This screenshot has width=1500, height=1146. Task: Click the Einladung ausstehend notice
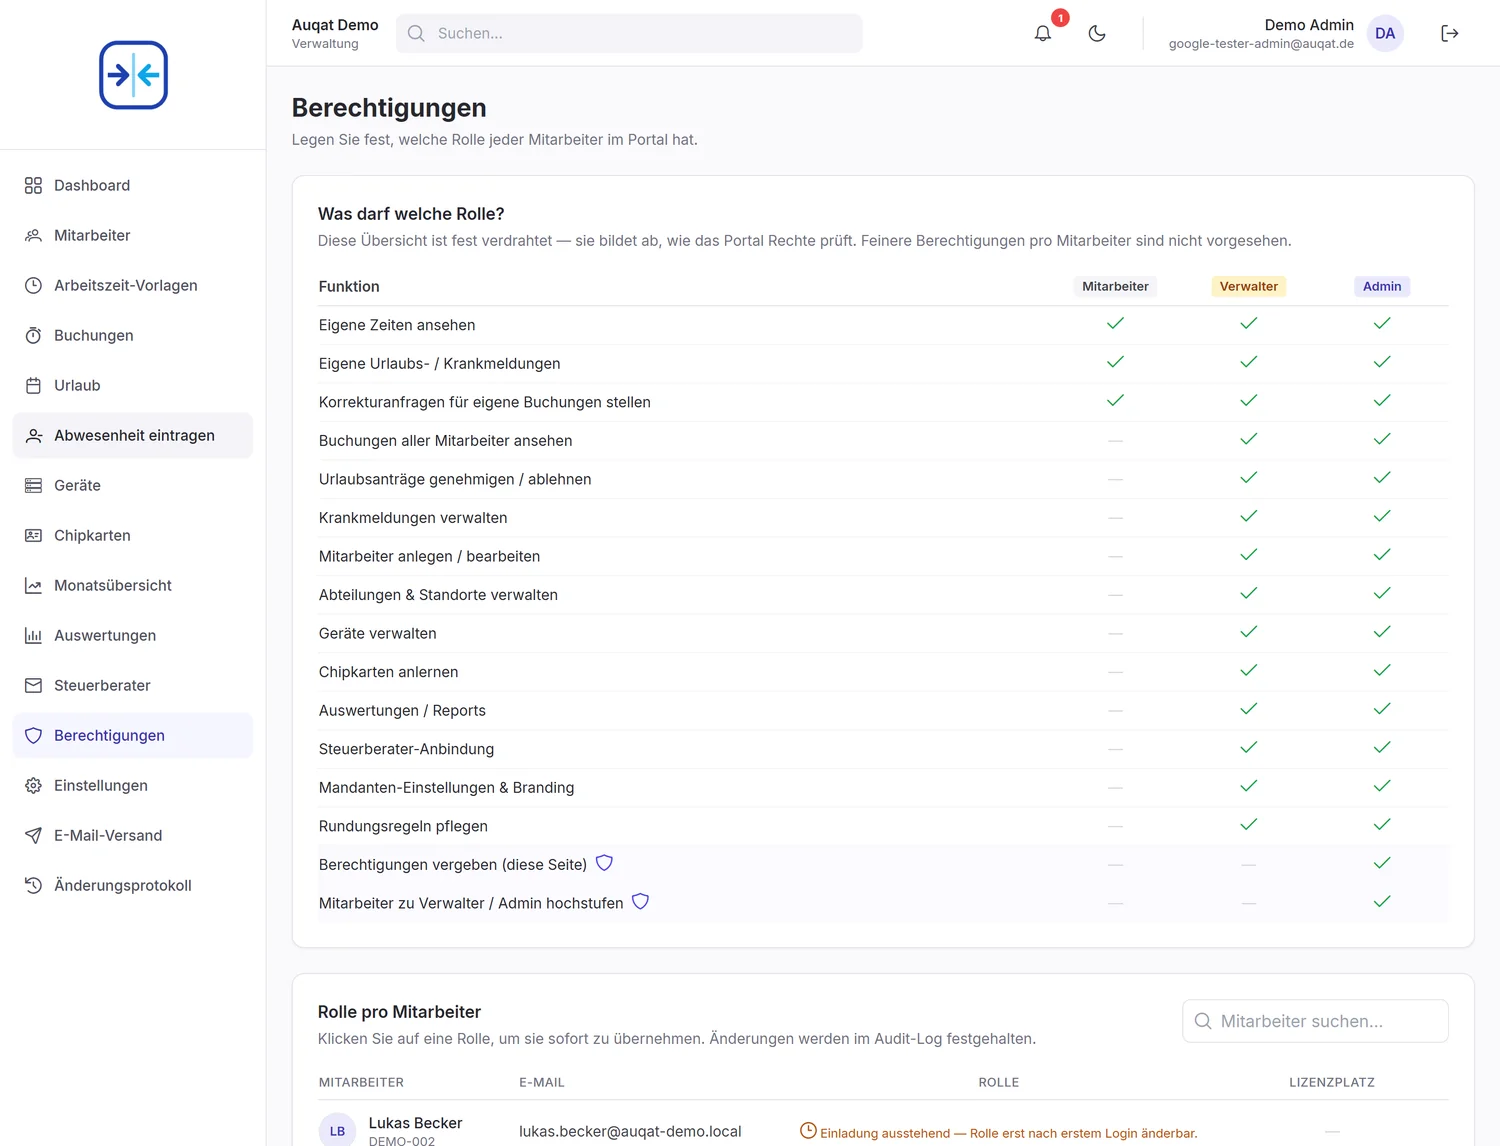pyautogui.click(x=998, y=1132)
